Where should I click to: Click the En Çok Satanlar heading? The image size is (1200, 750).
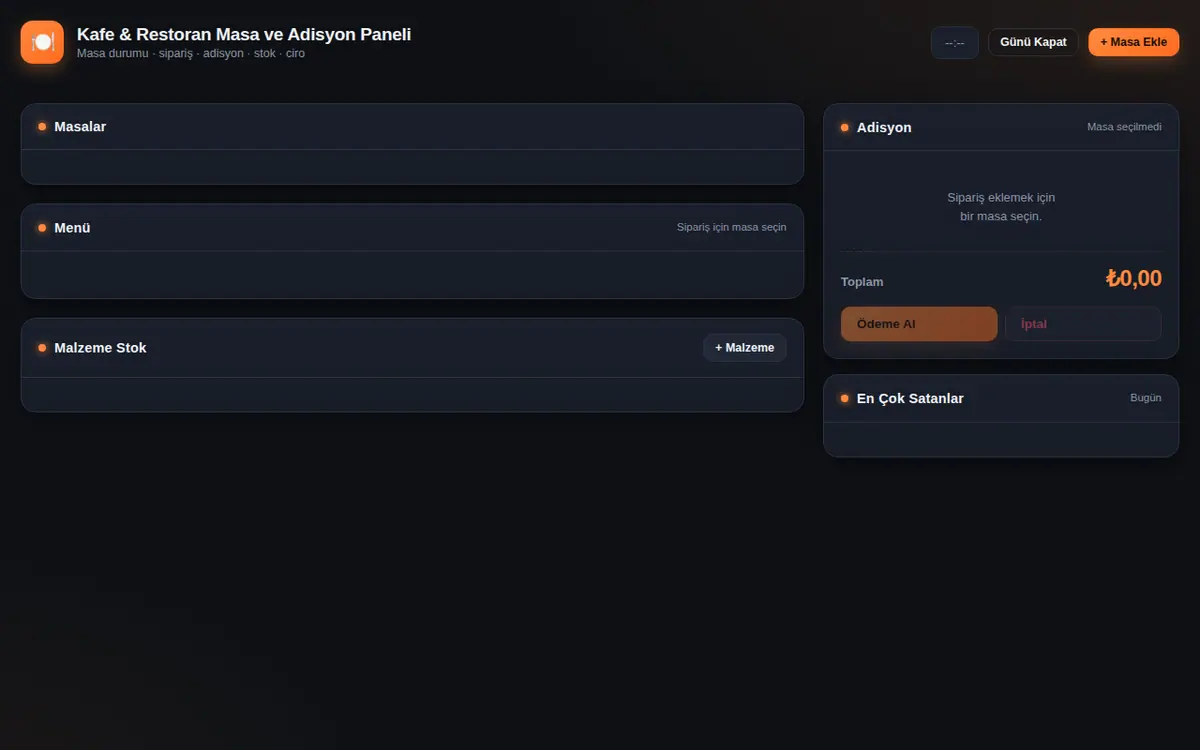pos(910,398)
